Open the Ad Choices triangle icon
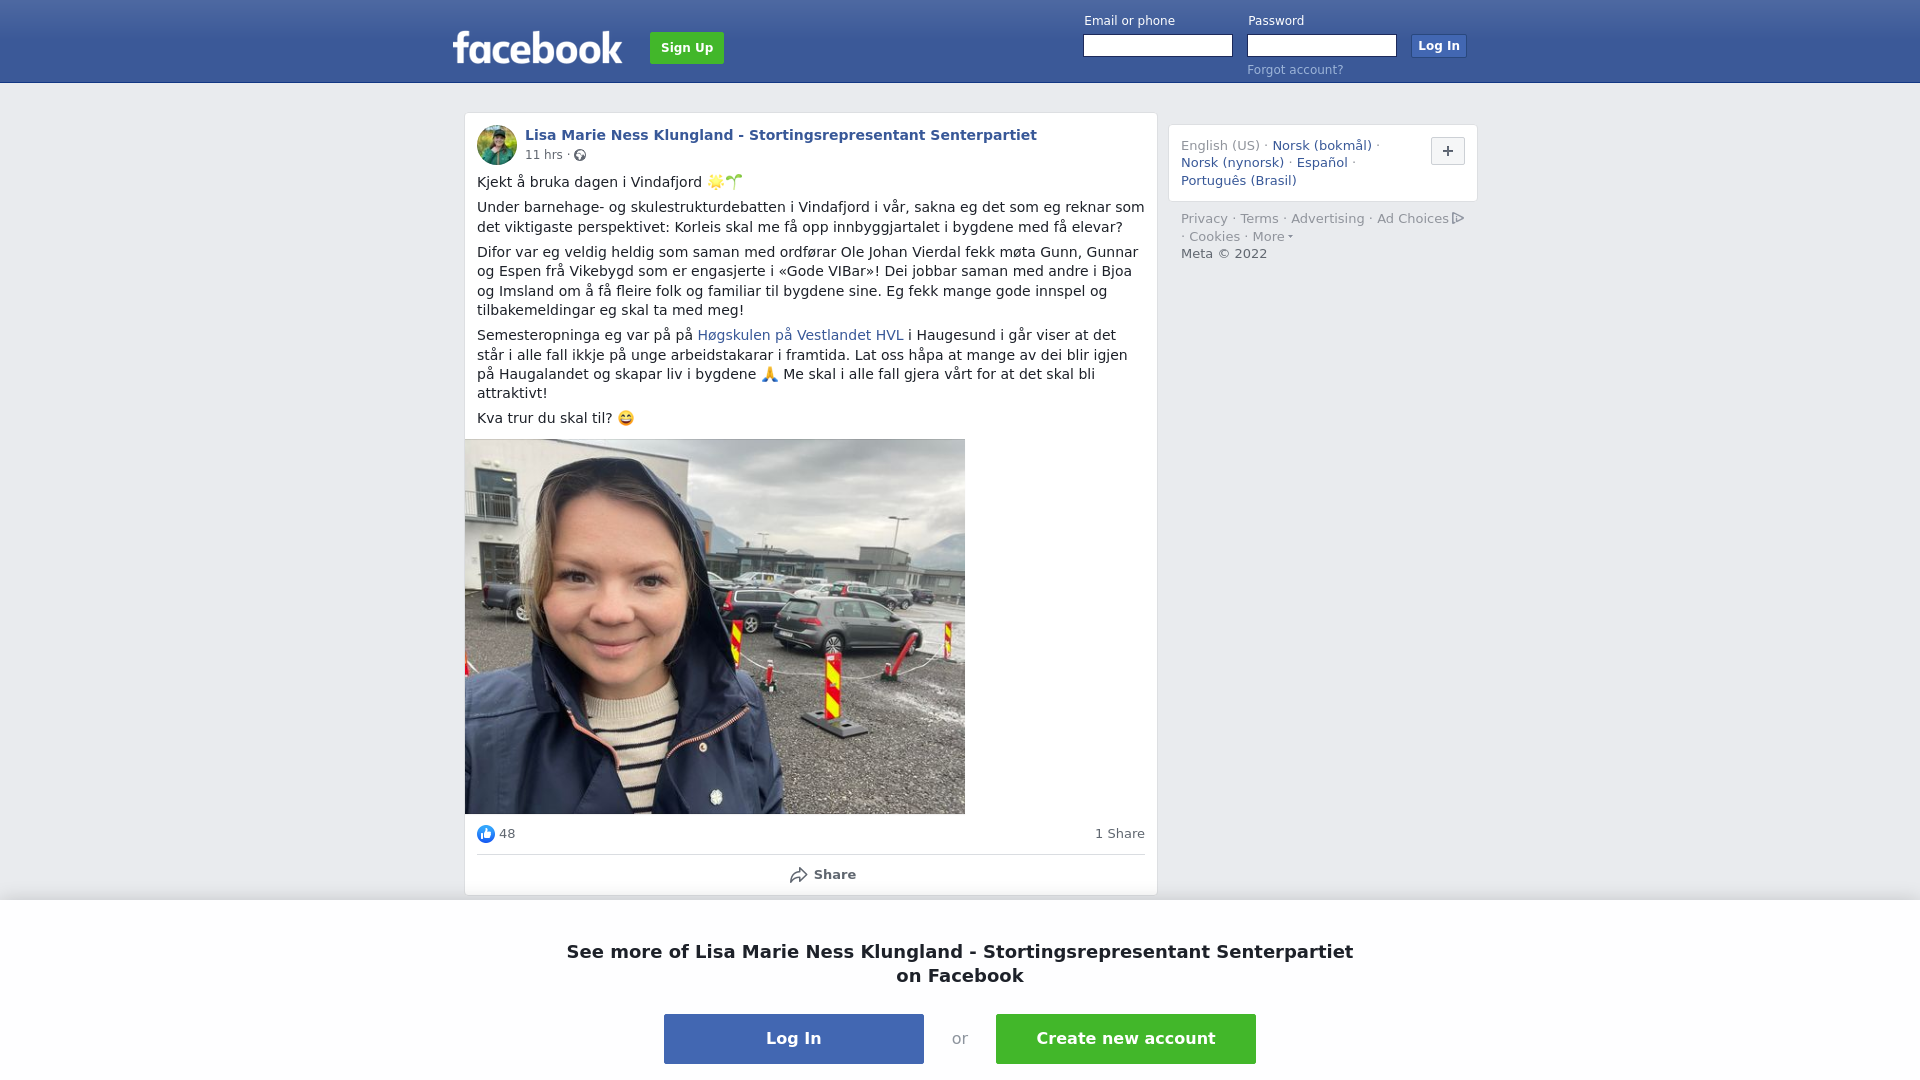The width and height of the screenshot is (1920, 1080). [x=1458, y=218]
